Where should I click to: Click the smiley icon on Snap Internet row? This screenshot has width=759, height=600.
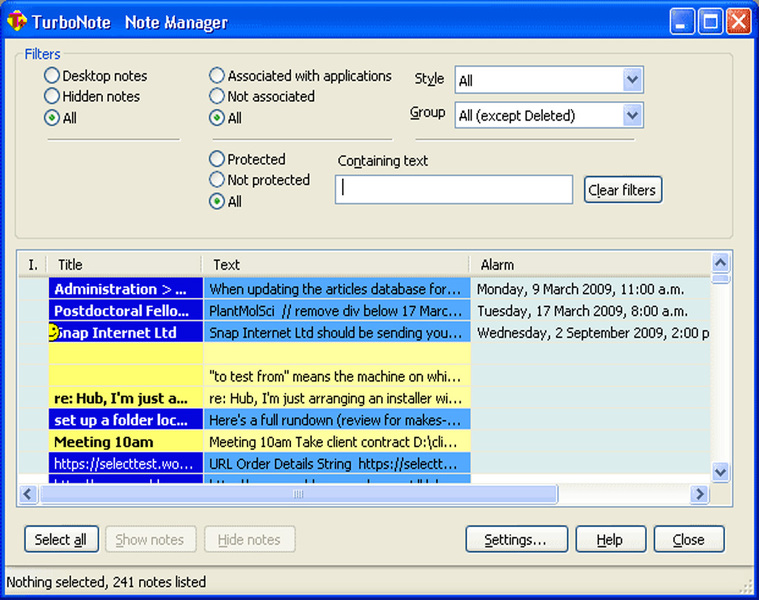[53, 332]
